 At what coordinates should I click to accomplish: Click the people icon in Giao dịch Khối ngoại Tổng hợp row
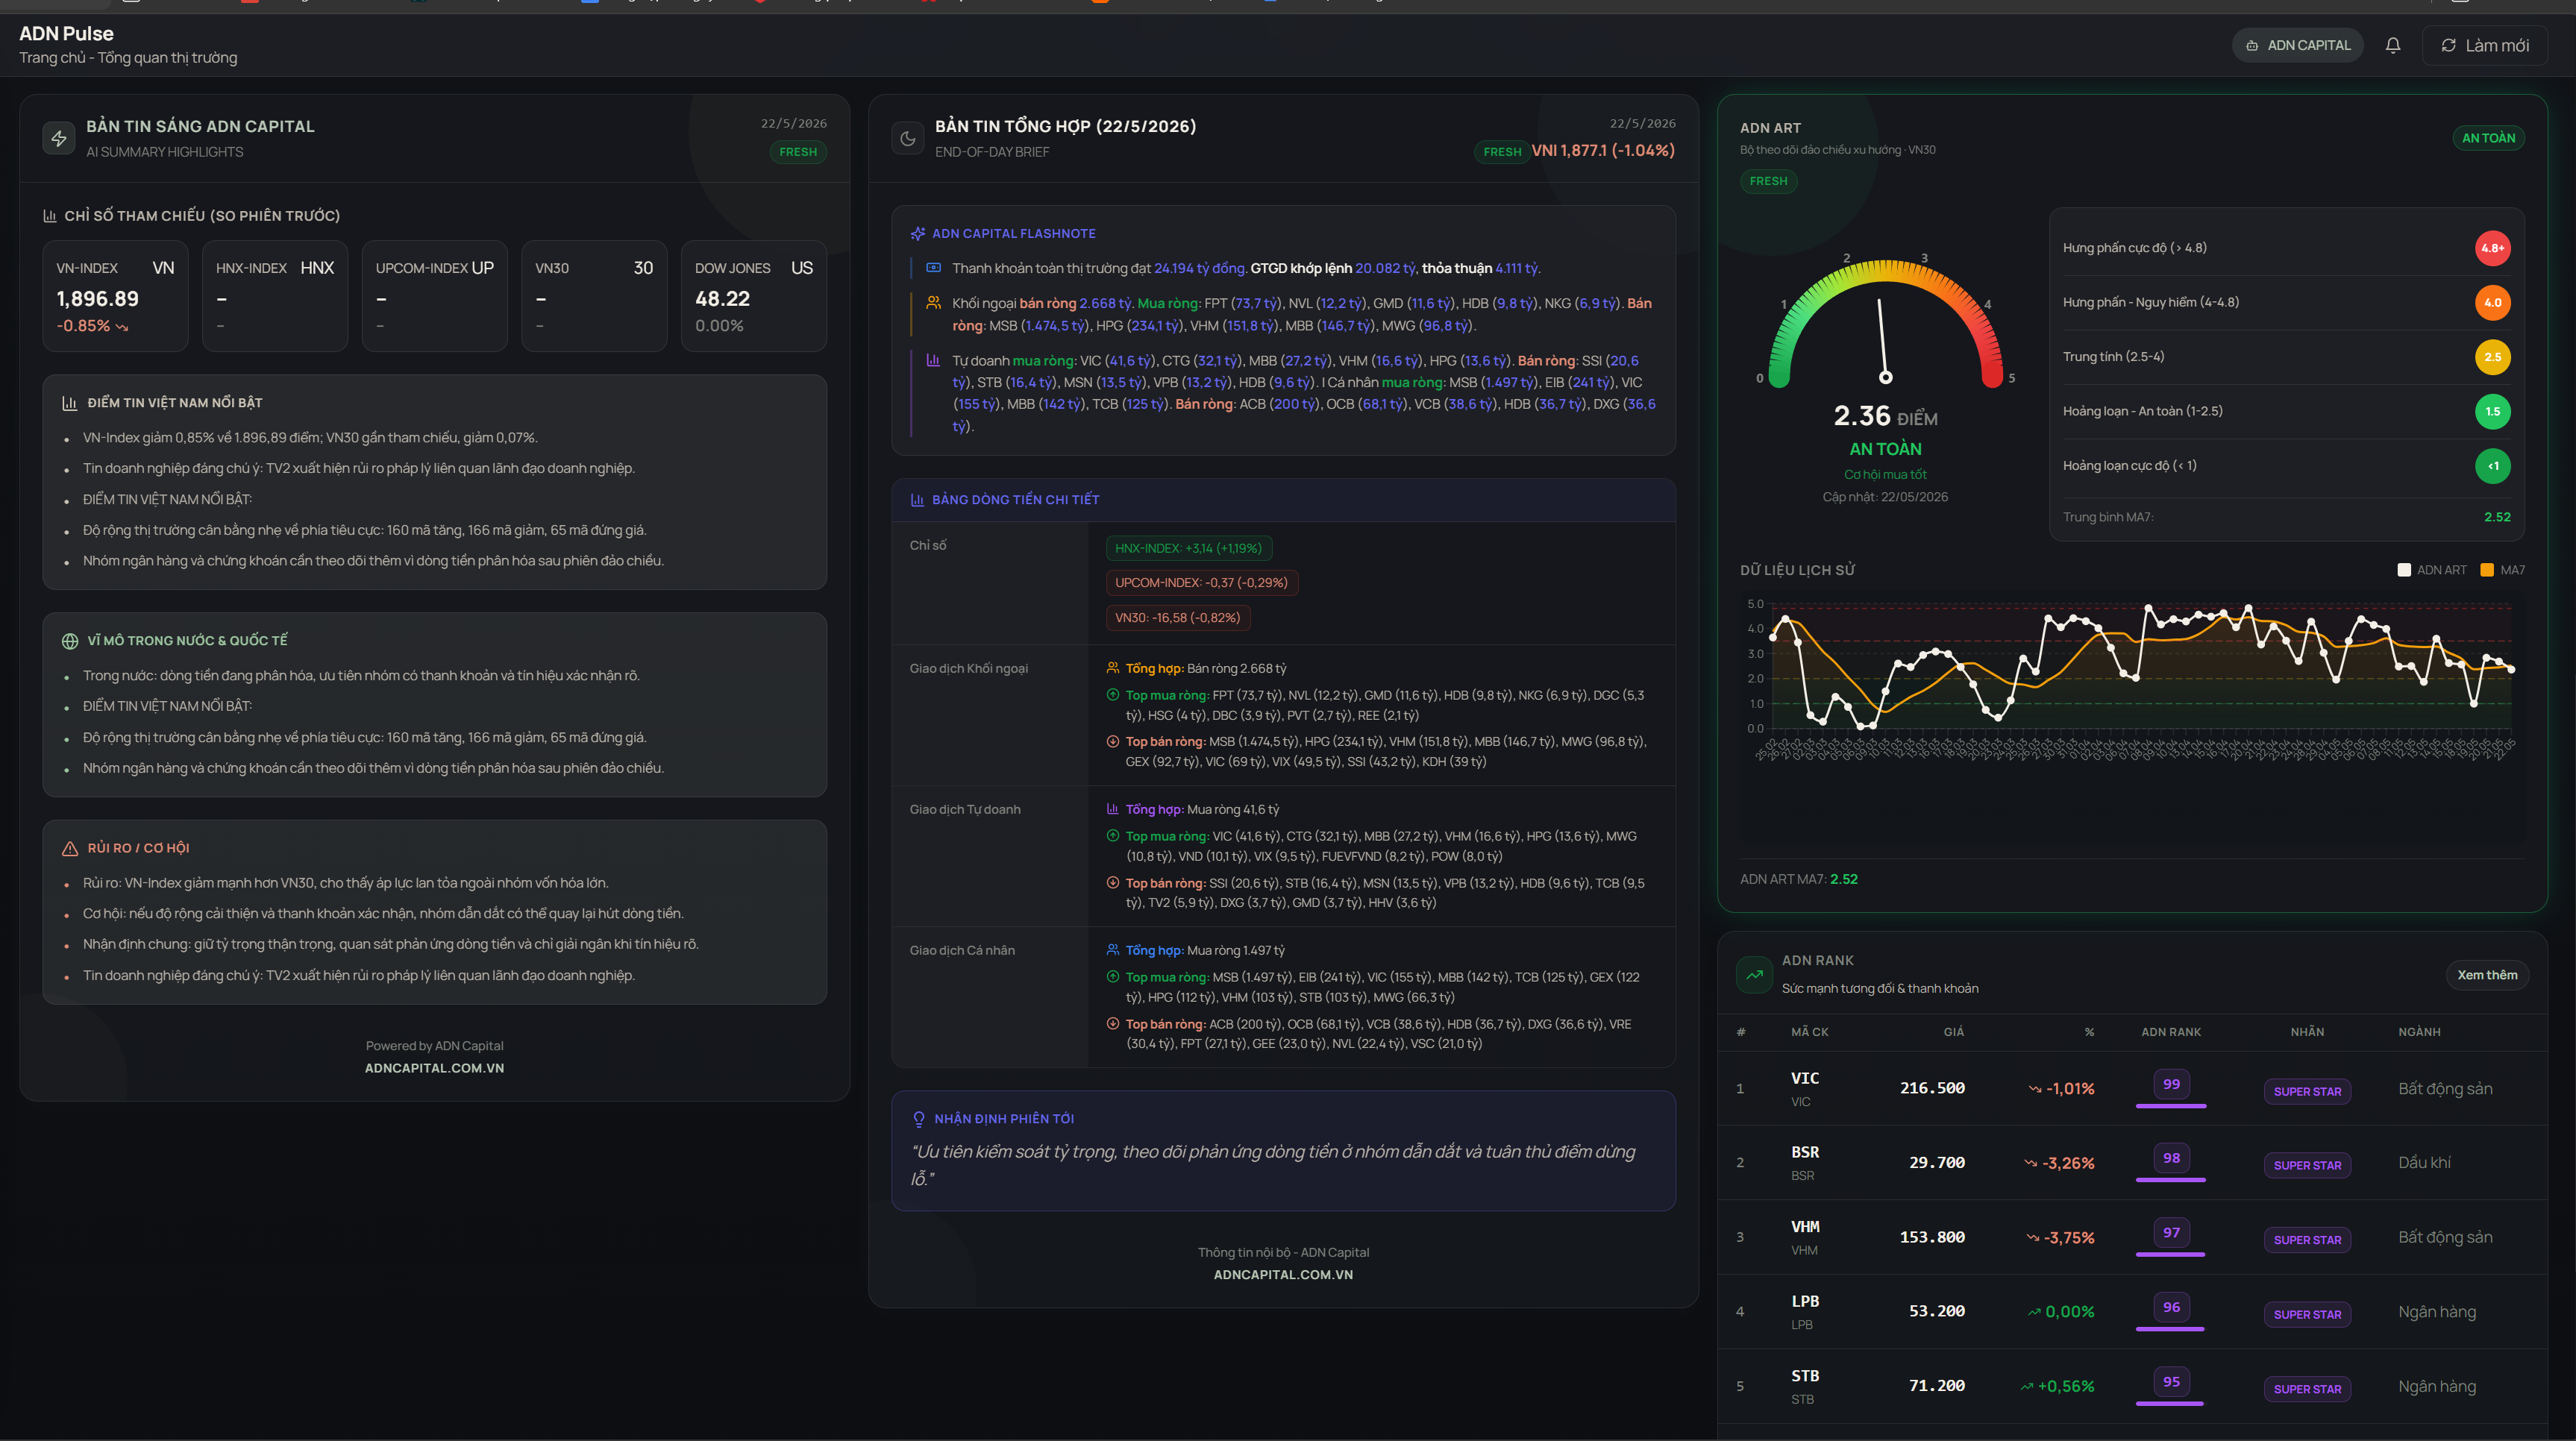[1113, 668]
